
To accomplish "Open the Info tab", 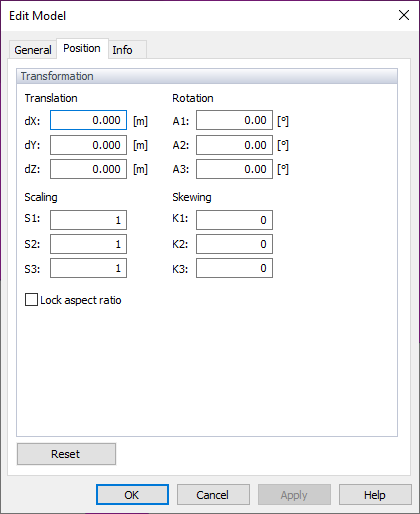I will (x=127, y=50).
